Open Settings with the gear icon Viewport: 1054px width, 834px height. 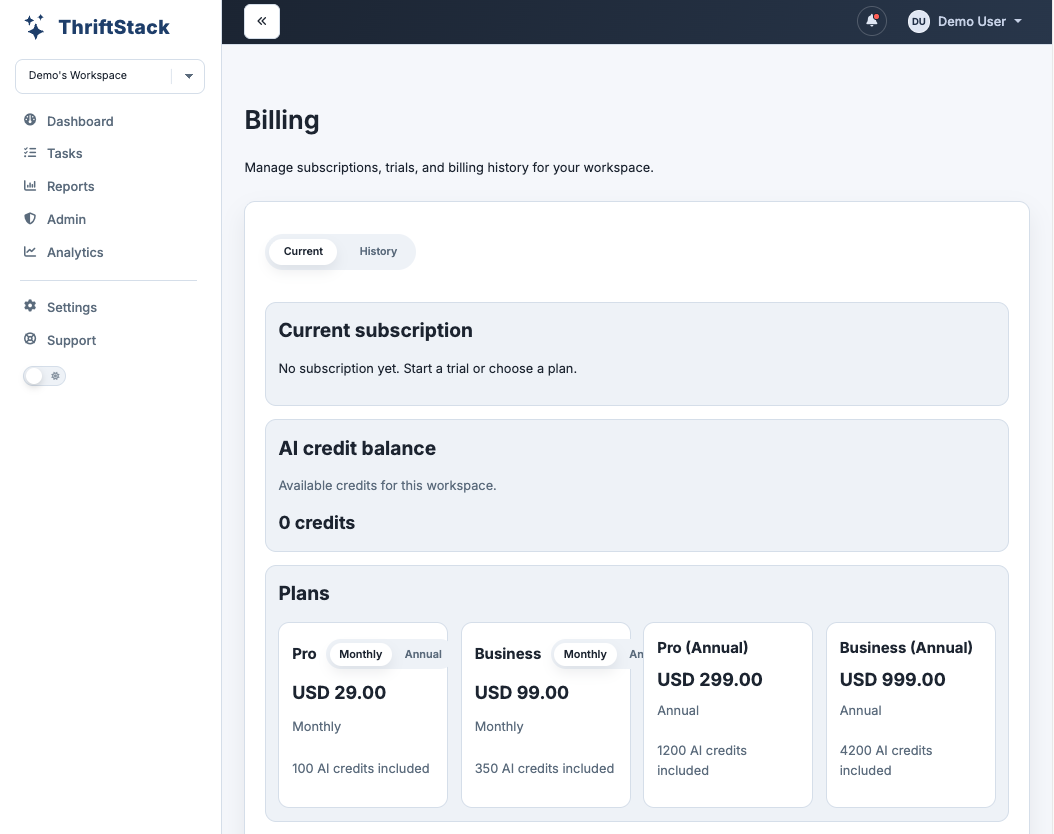click(x=30, y=307)
